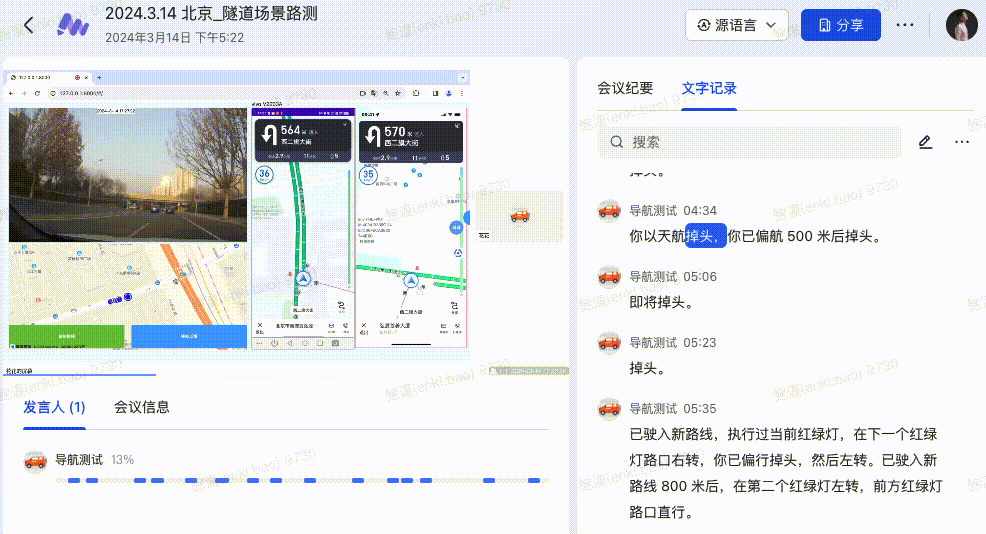Click the 搜索 search field
The height and width of the screenshot is (534, 986).
[x=749, y=142]
